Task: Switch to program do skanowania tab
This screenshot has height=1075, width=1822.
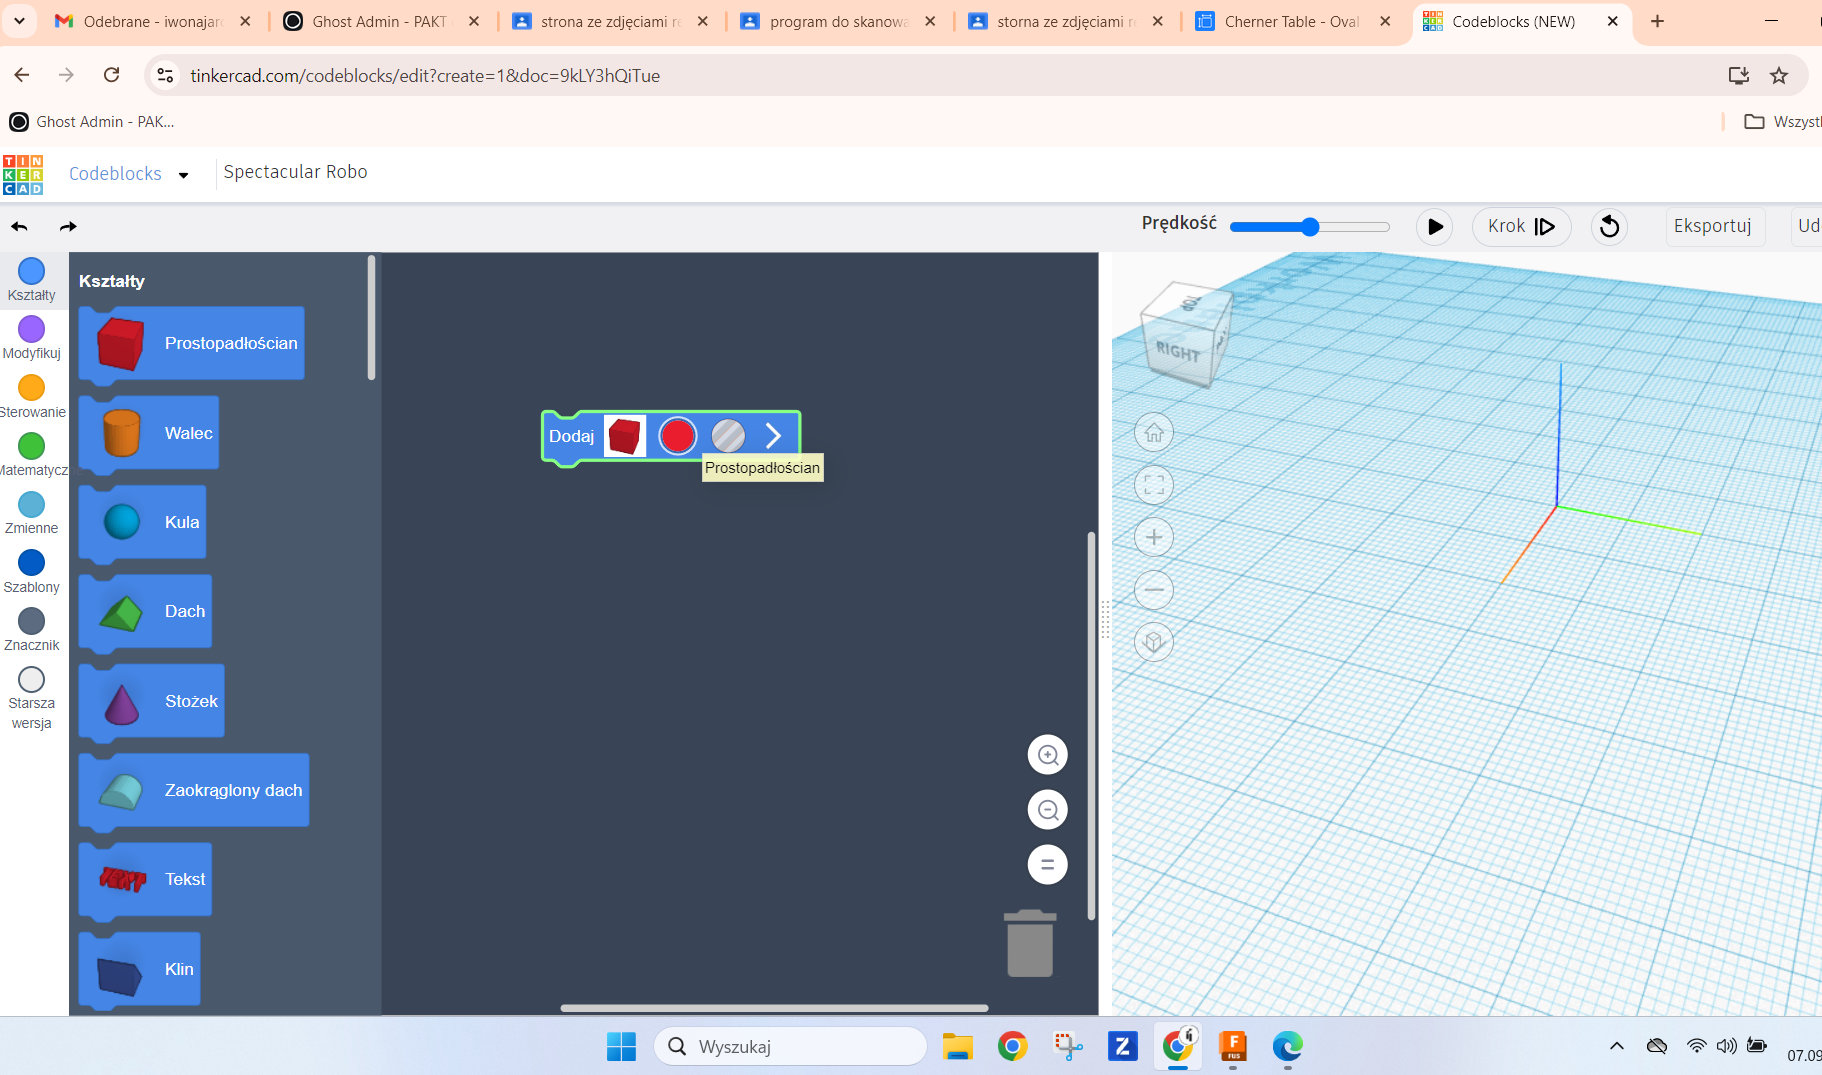Action: (x=836, y=21)
